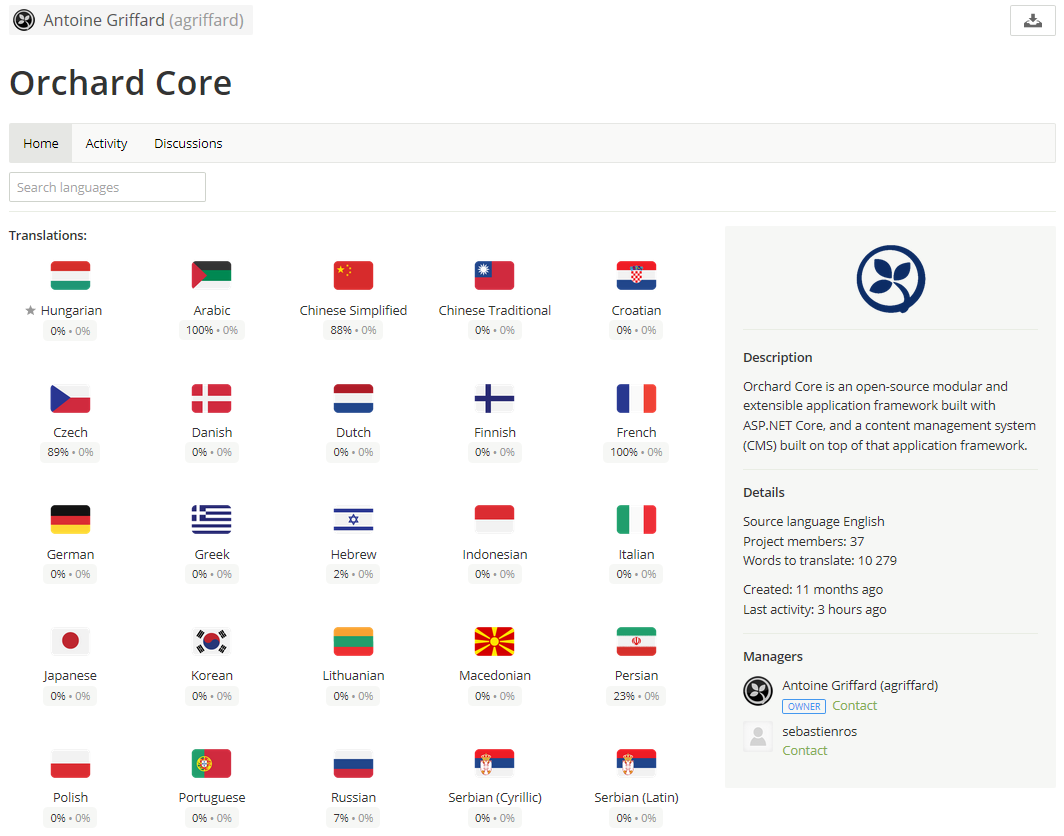This screenshot has height=836, width=1064.
Task: Open sebastienros manager profile name
Action: pyautogui.click(x=820, y=732)
